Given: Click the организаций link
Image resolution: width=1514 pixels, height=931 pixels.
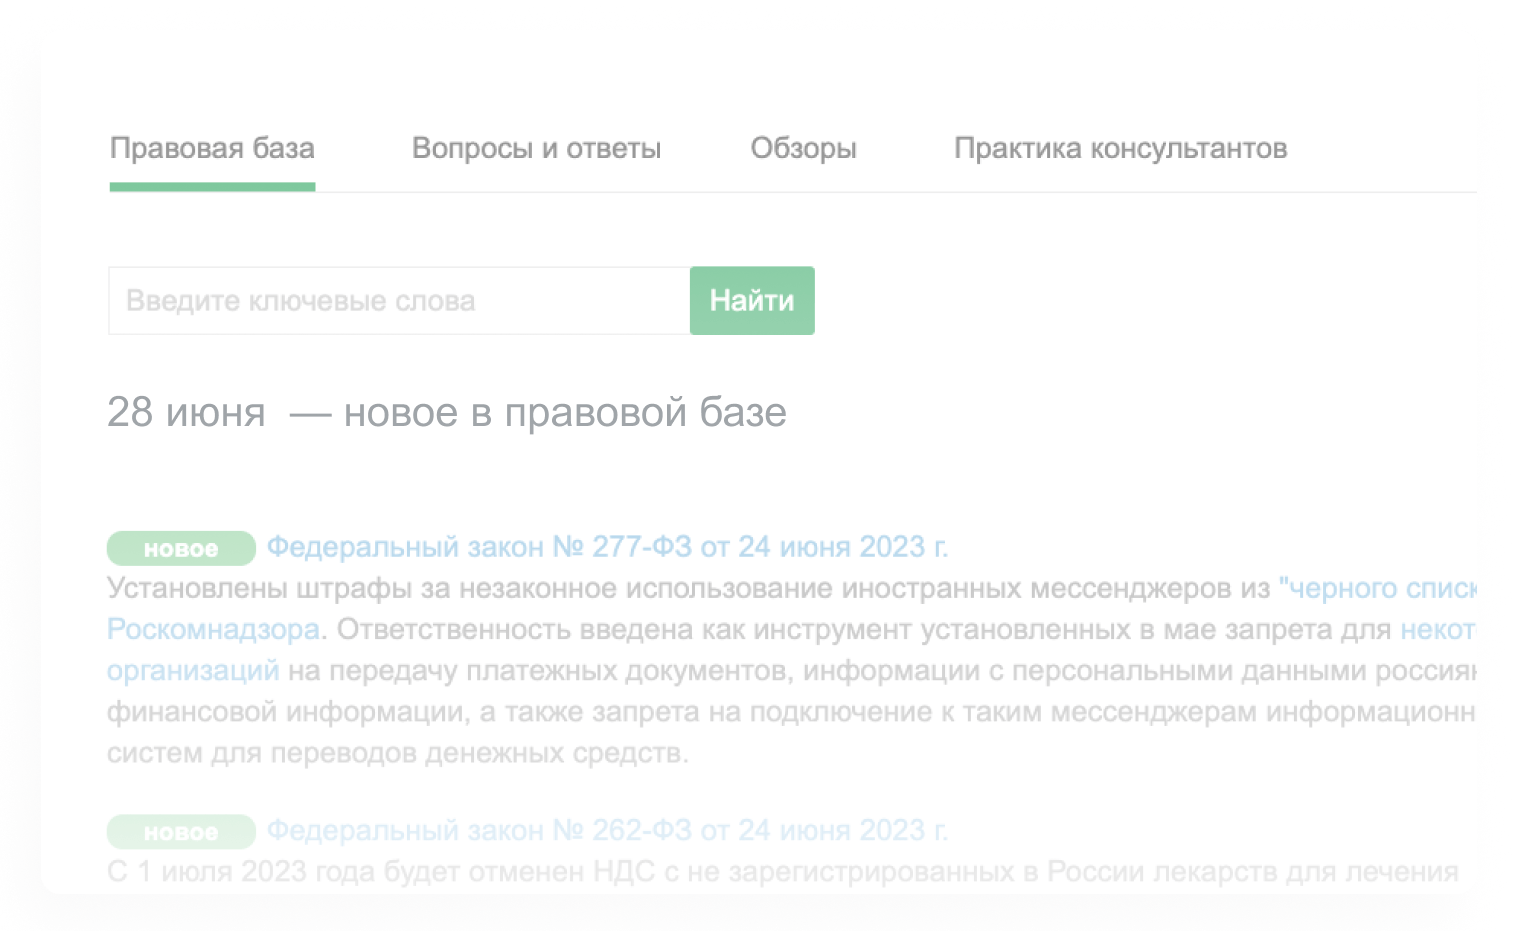Looking at the screenshot, I should [193, 670].
